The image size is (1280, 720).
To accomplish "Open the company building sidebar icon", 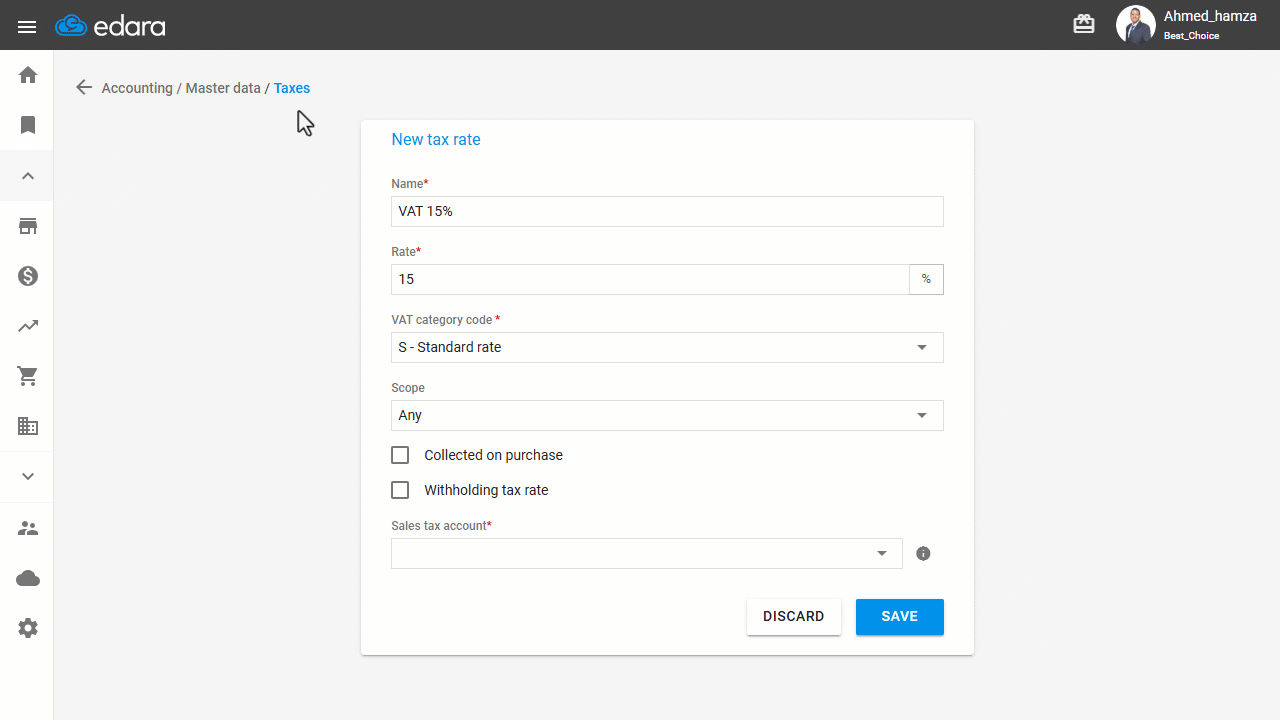I will click(28, 426).
